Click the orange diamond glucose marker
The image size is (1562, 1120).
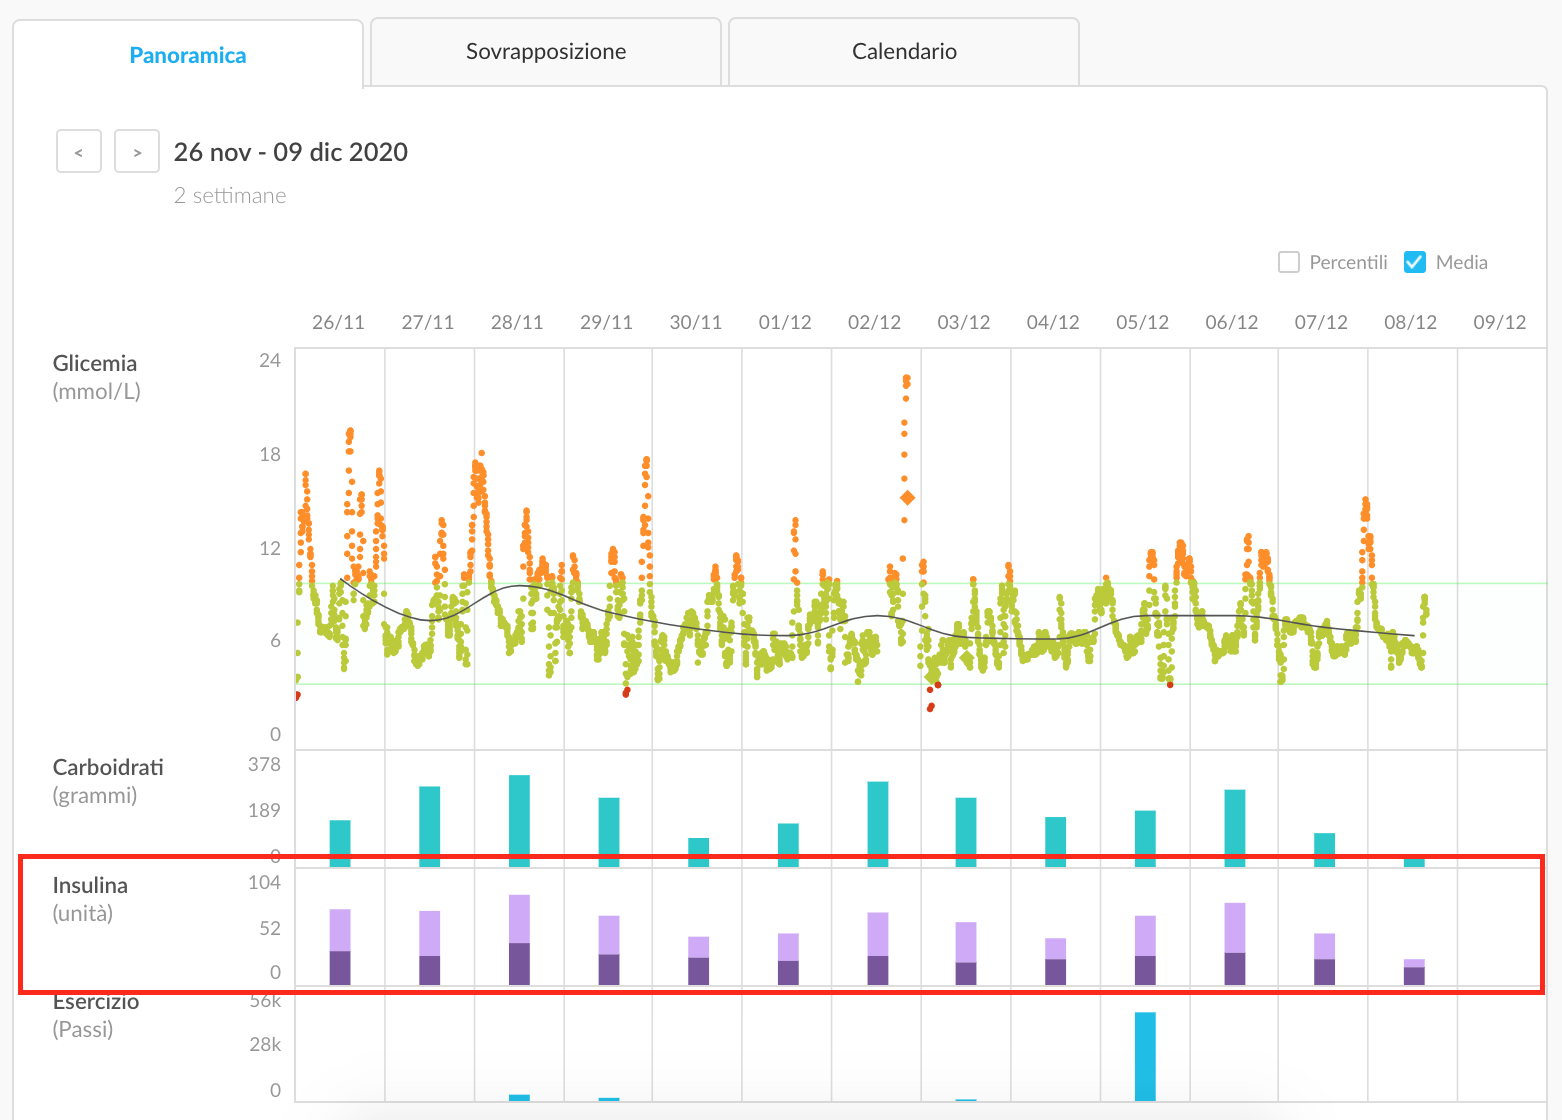tap(907, 498)
